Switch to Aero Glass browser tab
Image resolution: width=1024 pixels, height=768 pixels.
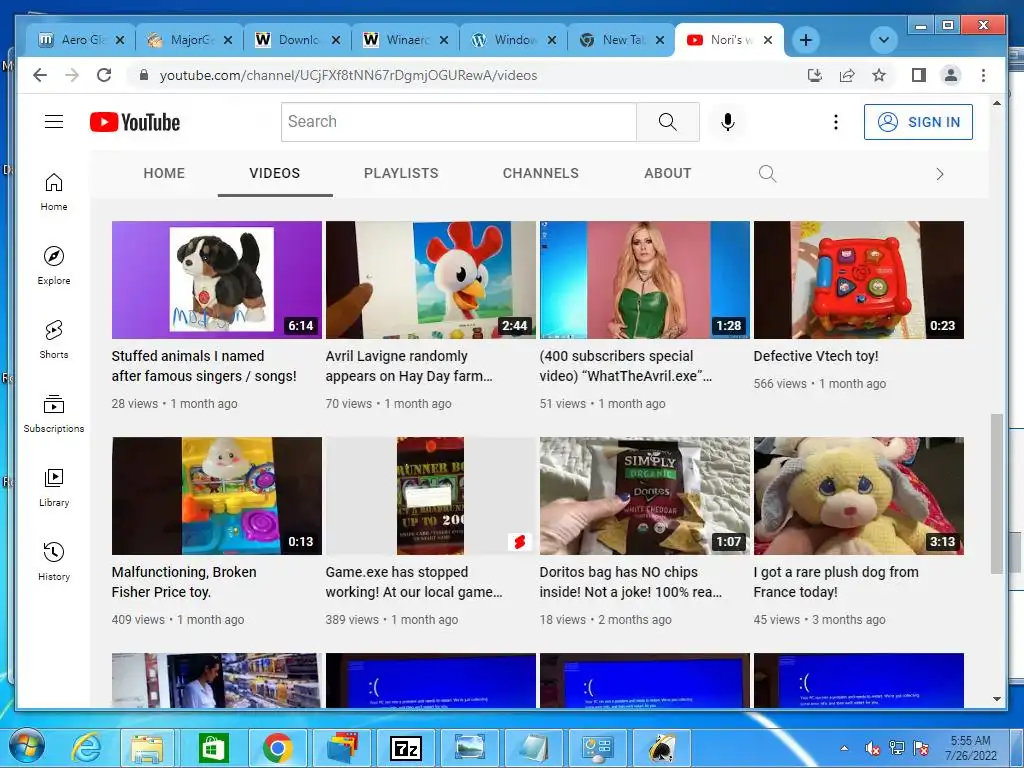coord(80,40)
